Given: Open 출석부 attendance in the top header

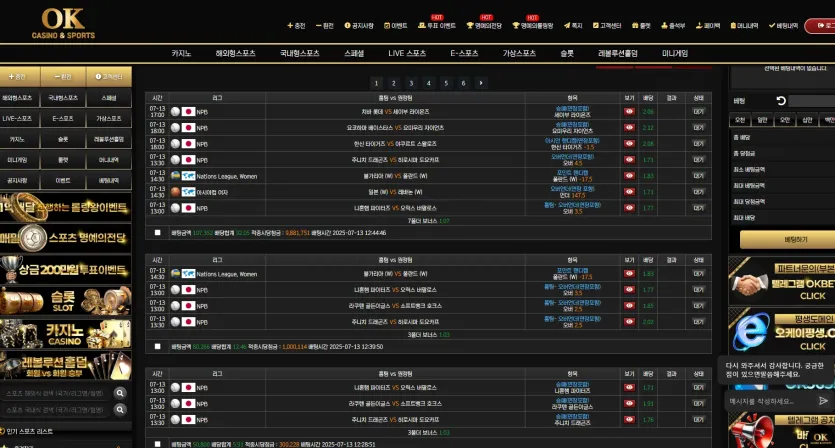Looking at the screenshot, I should click(x=673, y=26).
